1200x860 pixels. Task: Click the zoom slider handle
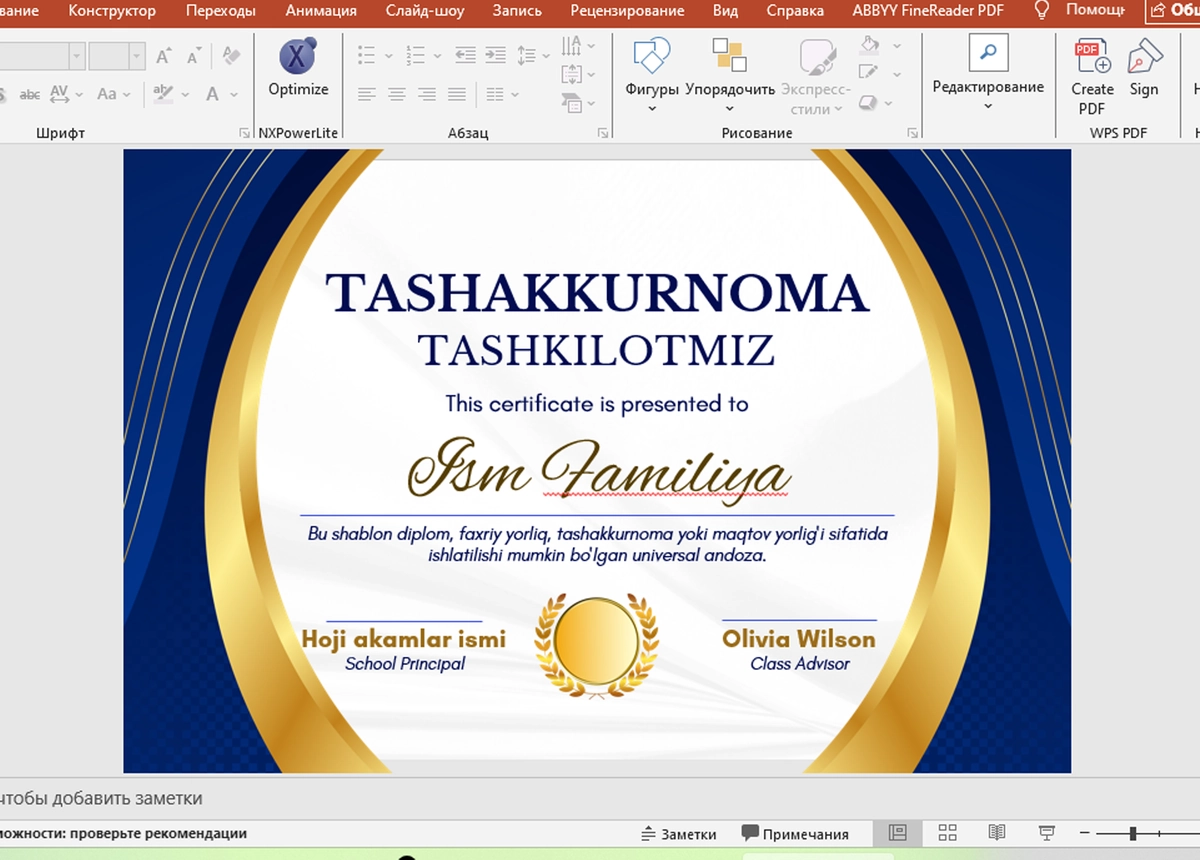tap(1133, 833)
